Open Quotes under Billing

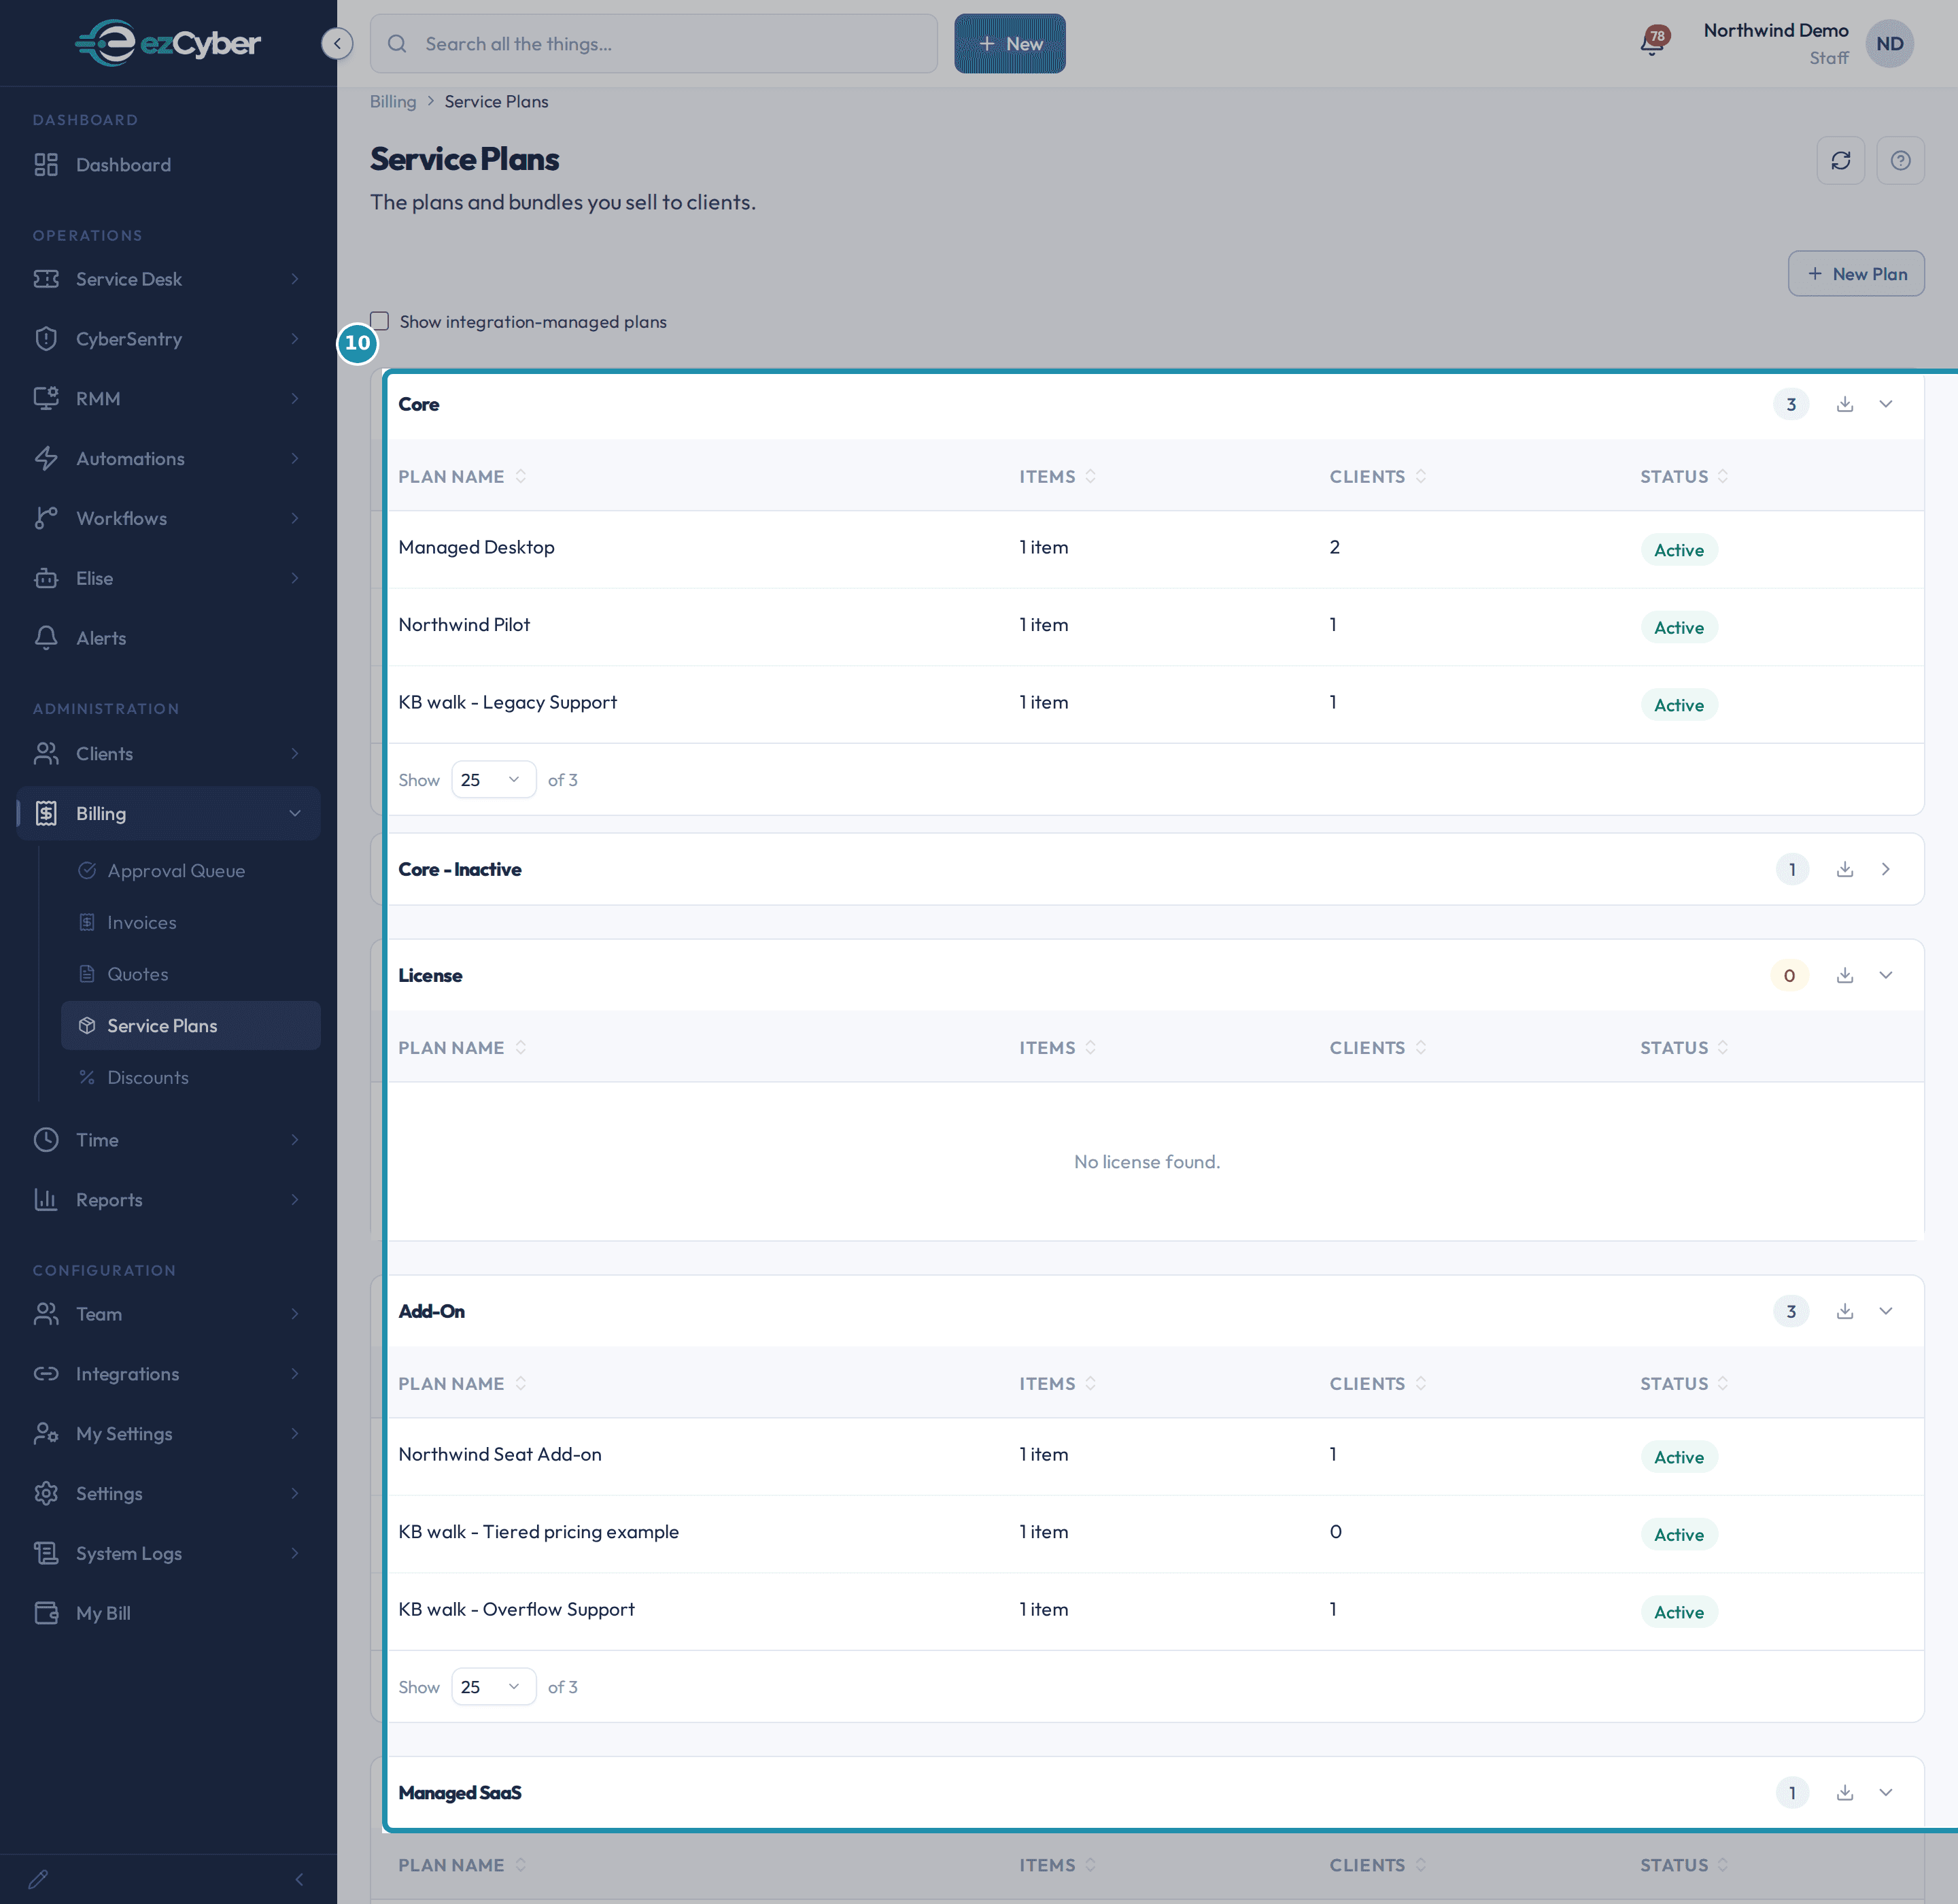[190, 974]
